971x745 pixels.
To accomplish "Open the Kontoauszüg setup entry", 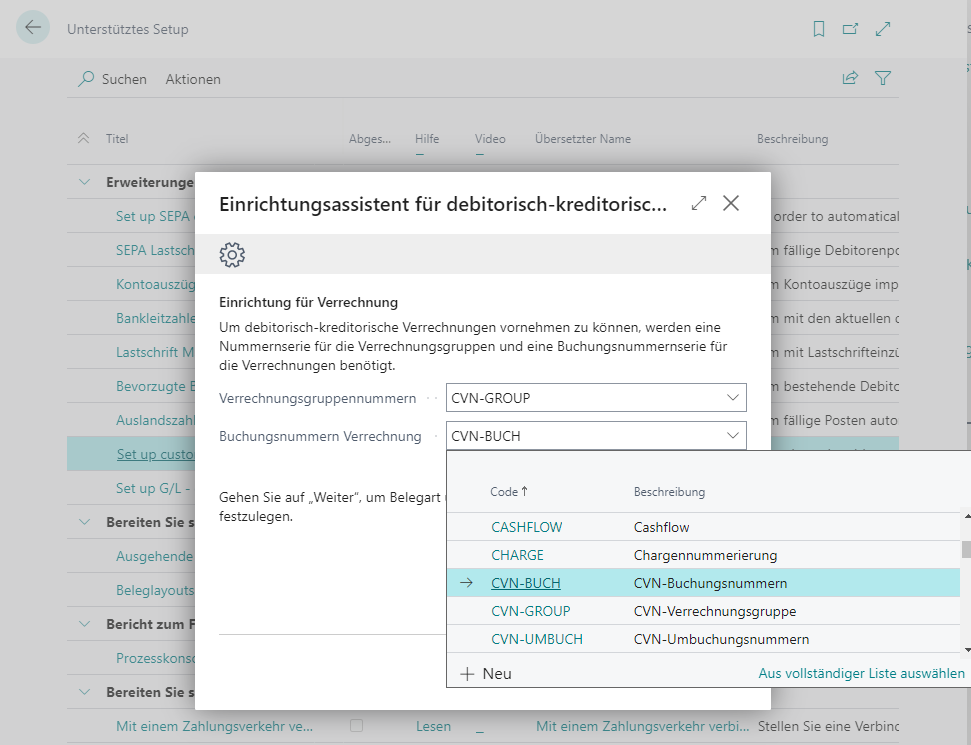I will point(155,284).
